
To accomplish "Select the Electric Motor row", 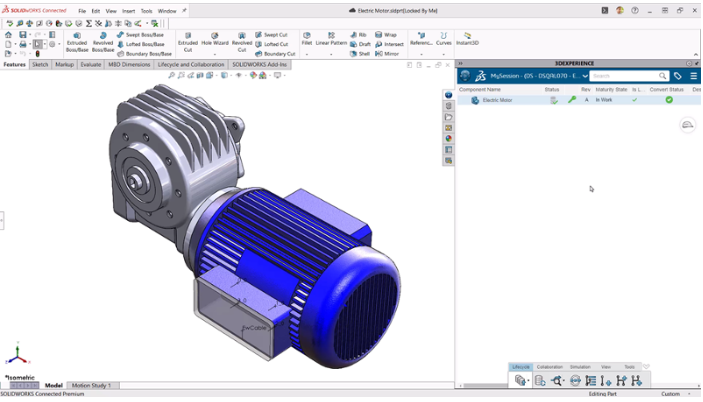I will pos(579,100).
